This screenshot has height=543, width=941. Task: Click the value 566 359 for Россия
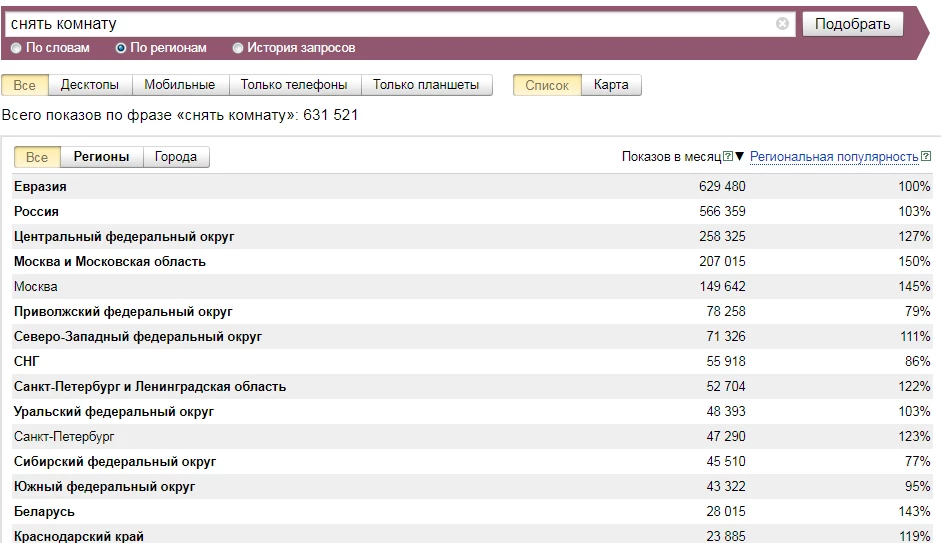722,211
